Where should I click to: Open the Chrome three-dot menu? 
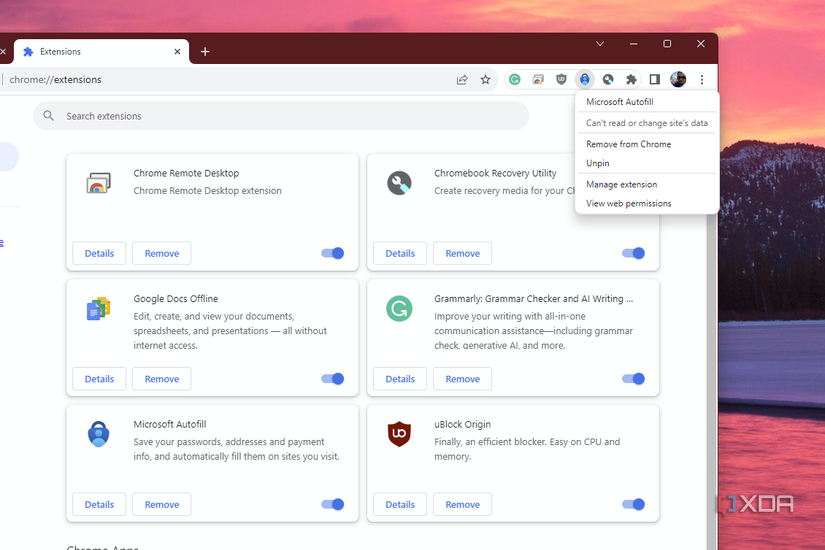click(702, 79)
